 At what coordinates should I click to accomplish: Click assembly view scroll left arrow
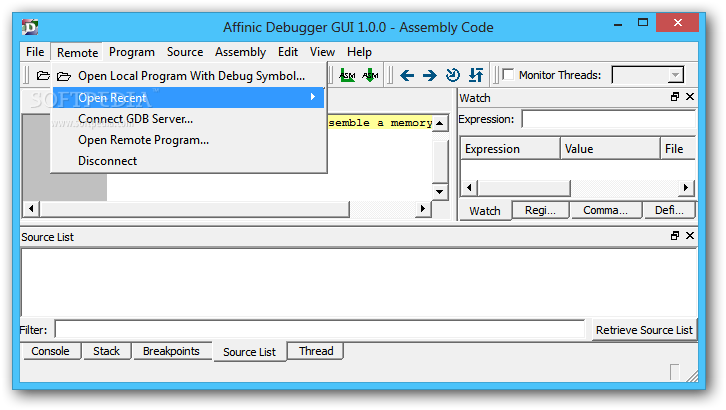pyautogui.click(x=31, y=209)
